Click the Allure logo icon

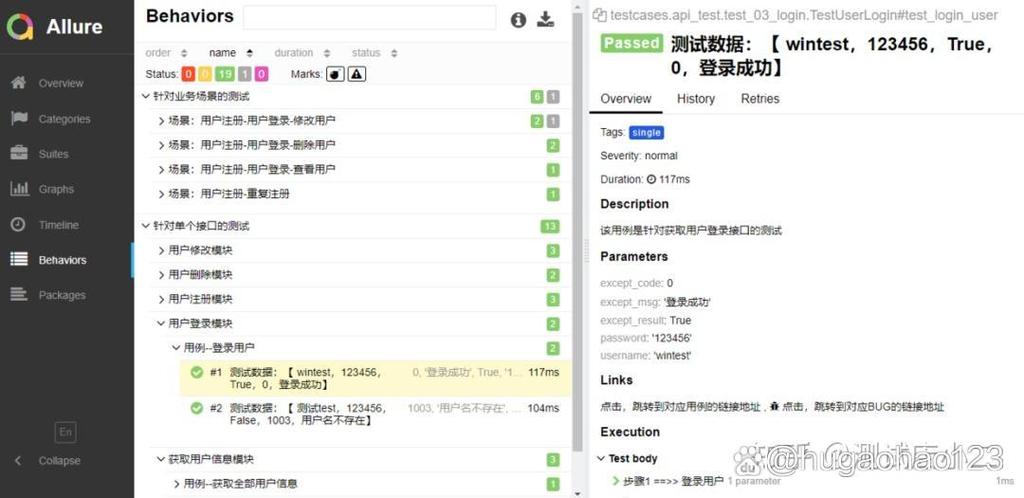point(20,26)
